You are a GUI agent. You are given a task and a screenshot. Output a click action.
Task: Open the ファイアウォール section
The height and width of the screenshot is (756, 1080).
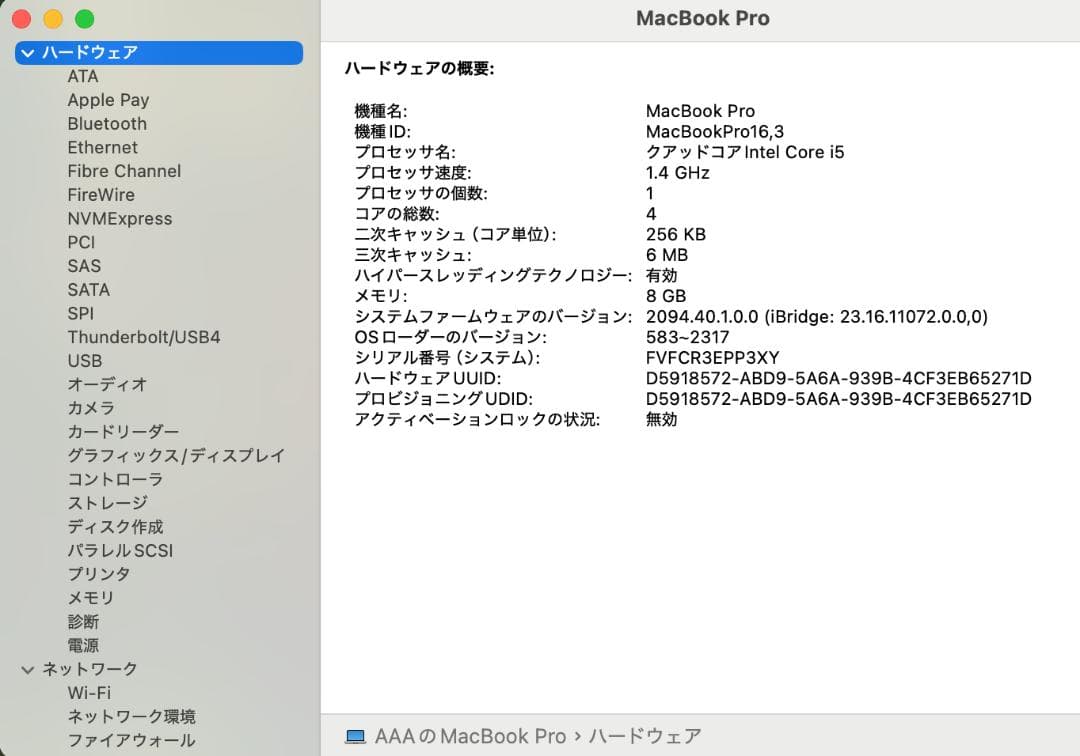[131, 740]
